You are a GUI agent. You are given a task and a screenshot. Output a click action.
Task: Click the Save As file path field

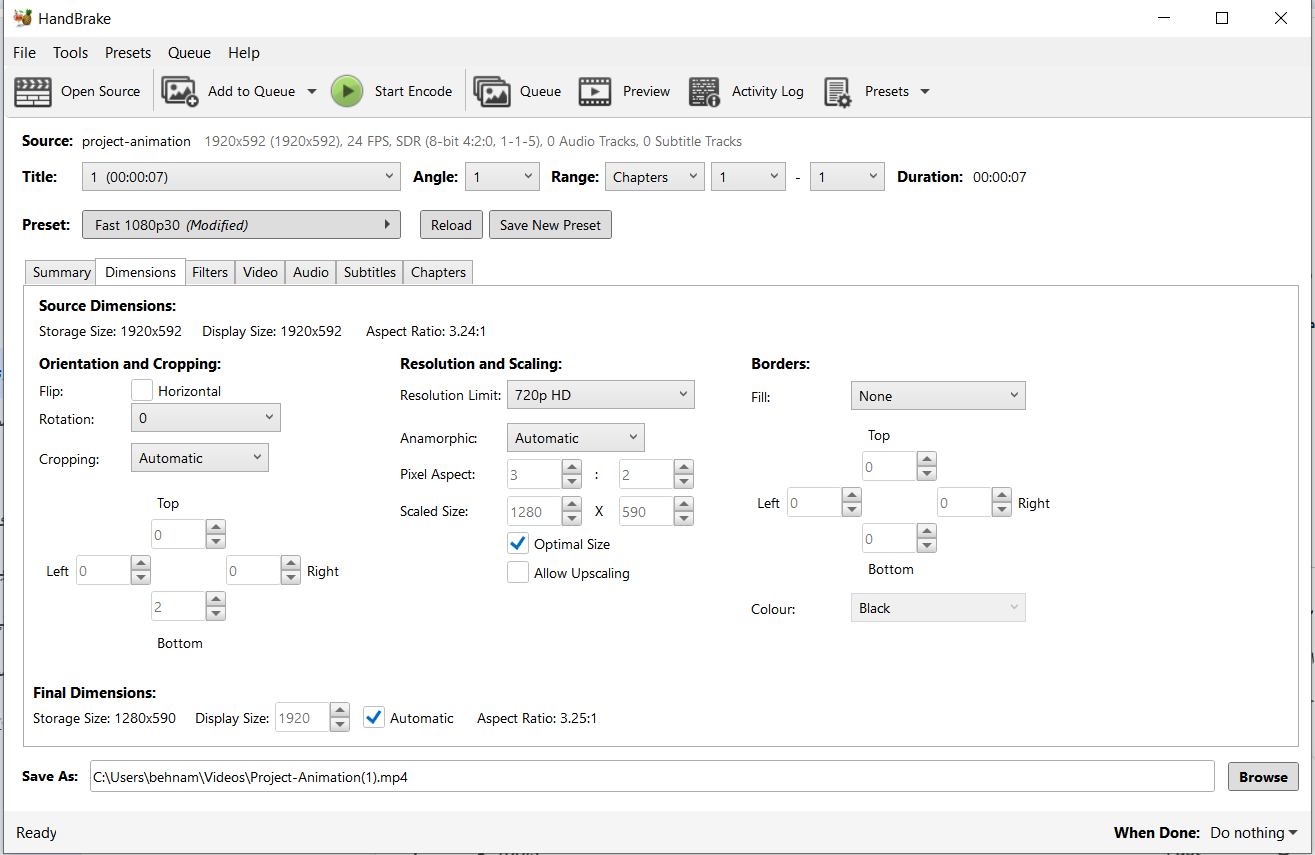[652, 777]
